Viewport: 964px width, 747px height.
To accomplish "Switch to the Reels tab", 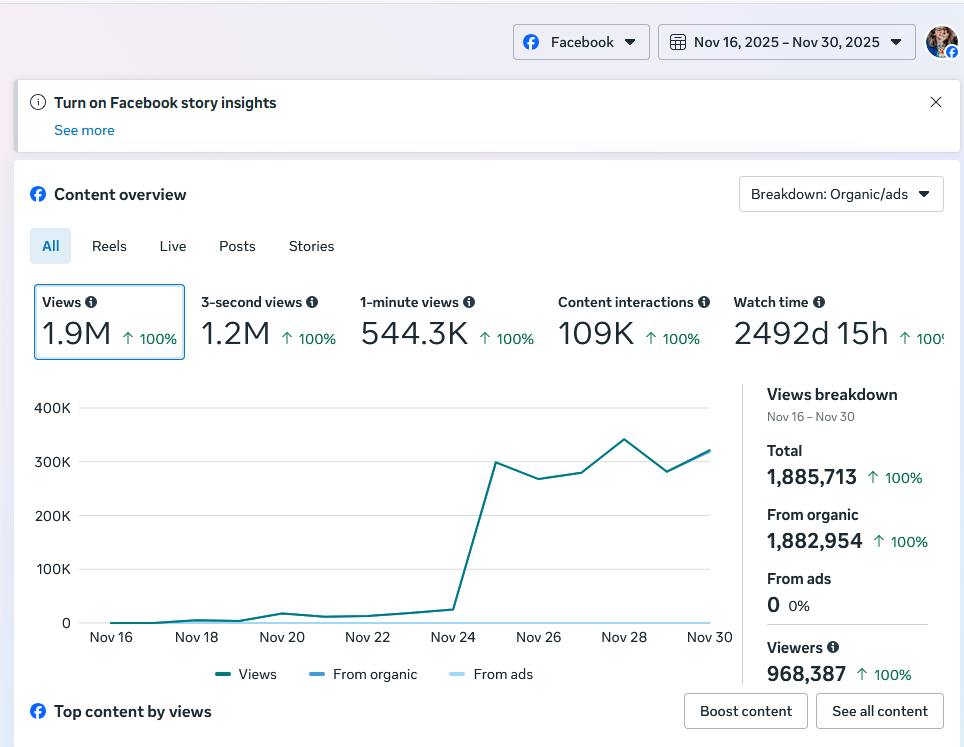I will (x=109, y=246).
